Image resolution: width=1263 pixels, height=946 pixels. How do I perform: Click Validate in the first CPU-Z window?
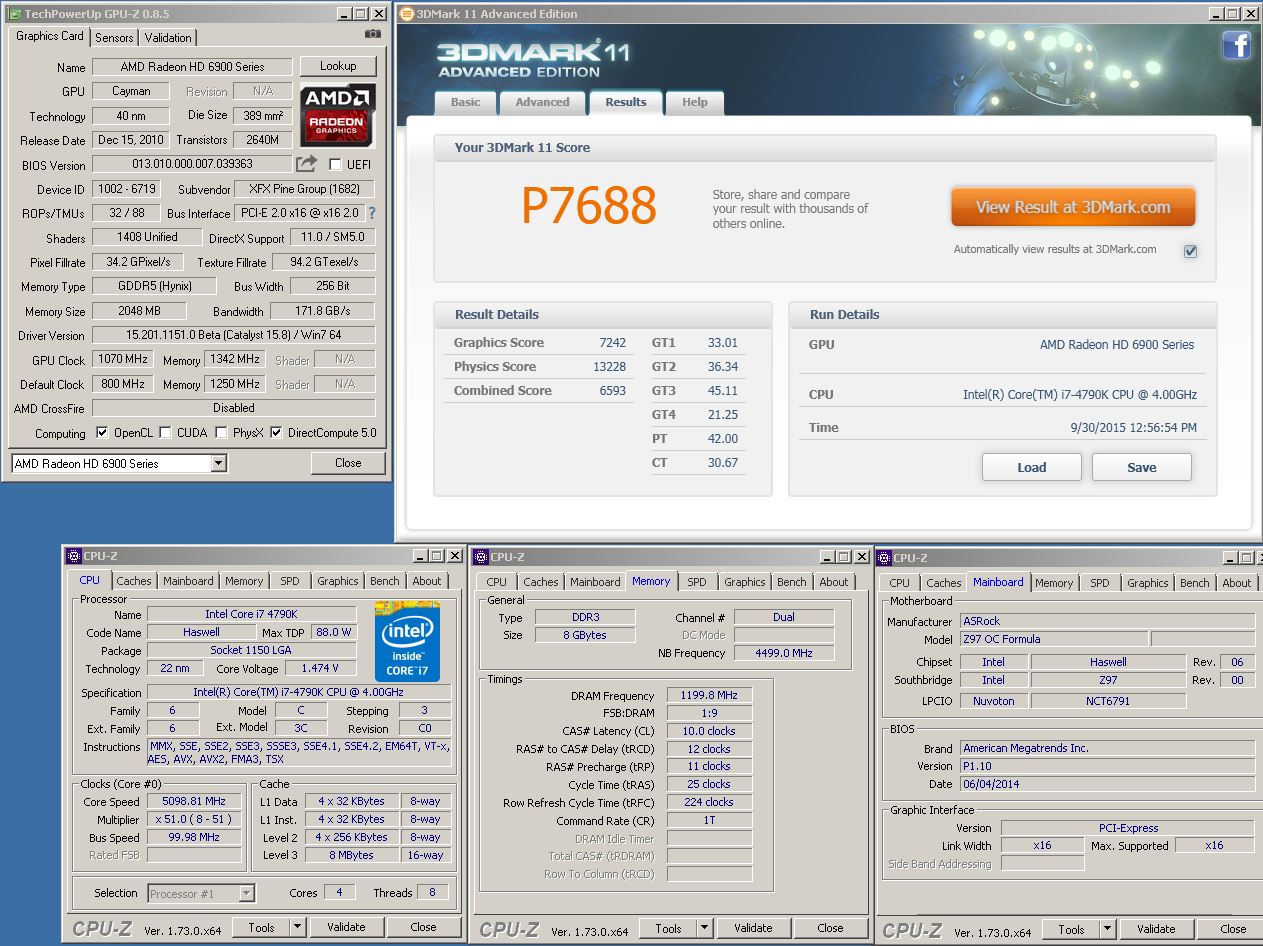[346, 927]
